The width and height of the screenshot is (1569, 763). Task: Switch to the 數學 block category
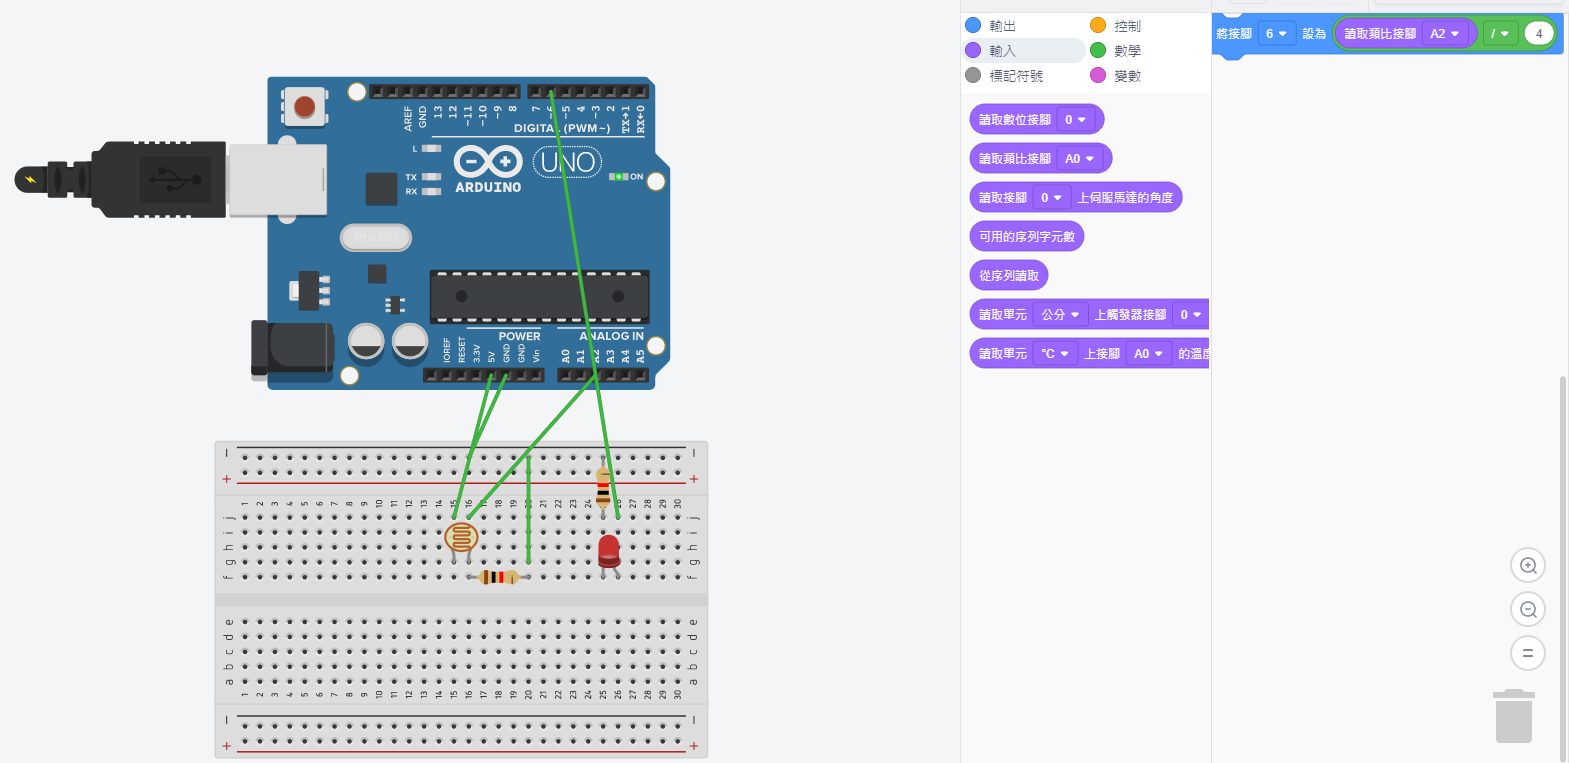[1126, 51]
